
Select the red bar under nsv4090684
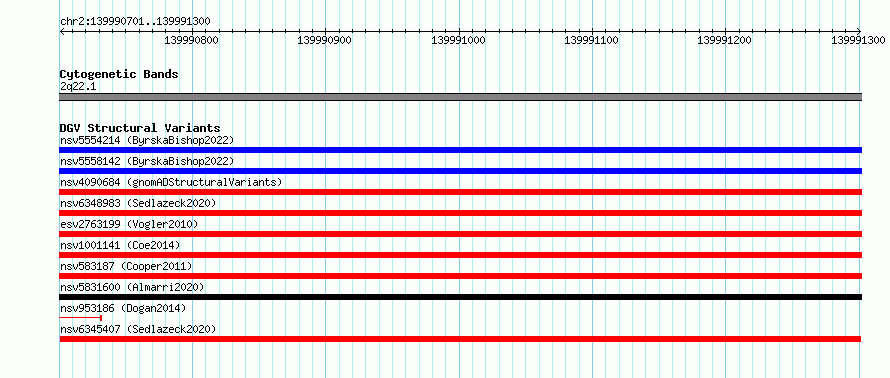click(x=460, y=192)
